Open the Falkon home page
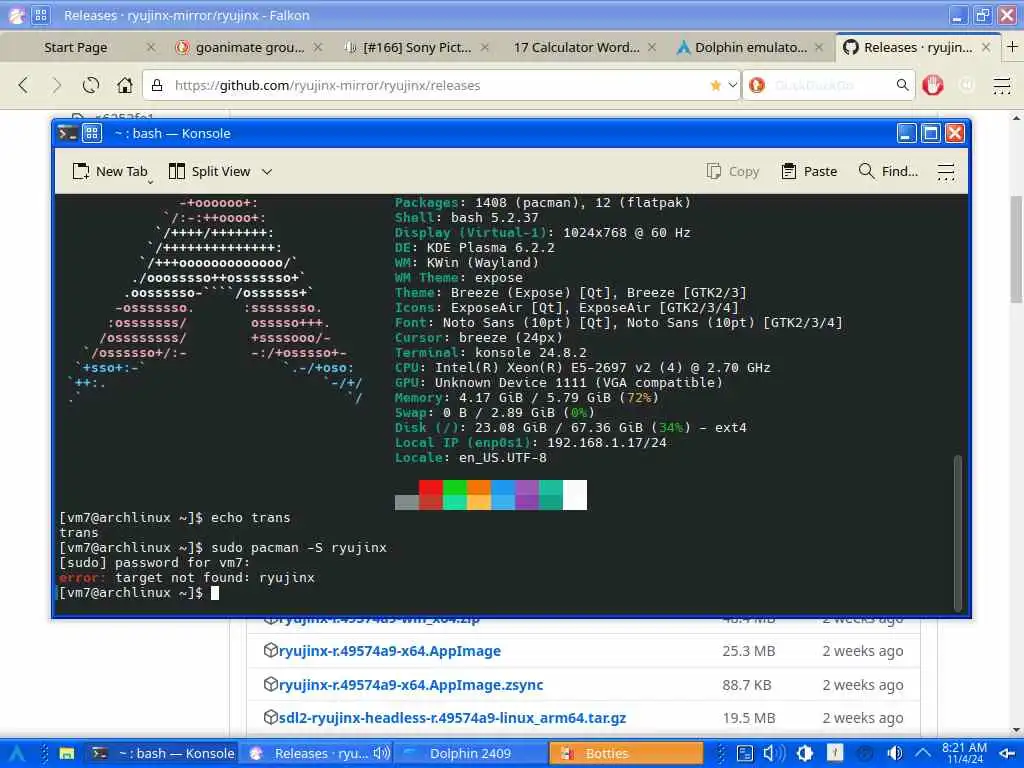1024x768 pixels. (x=125, y=85)
